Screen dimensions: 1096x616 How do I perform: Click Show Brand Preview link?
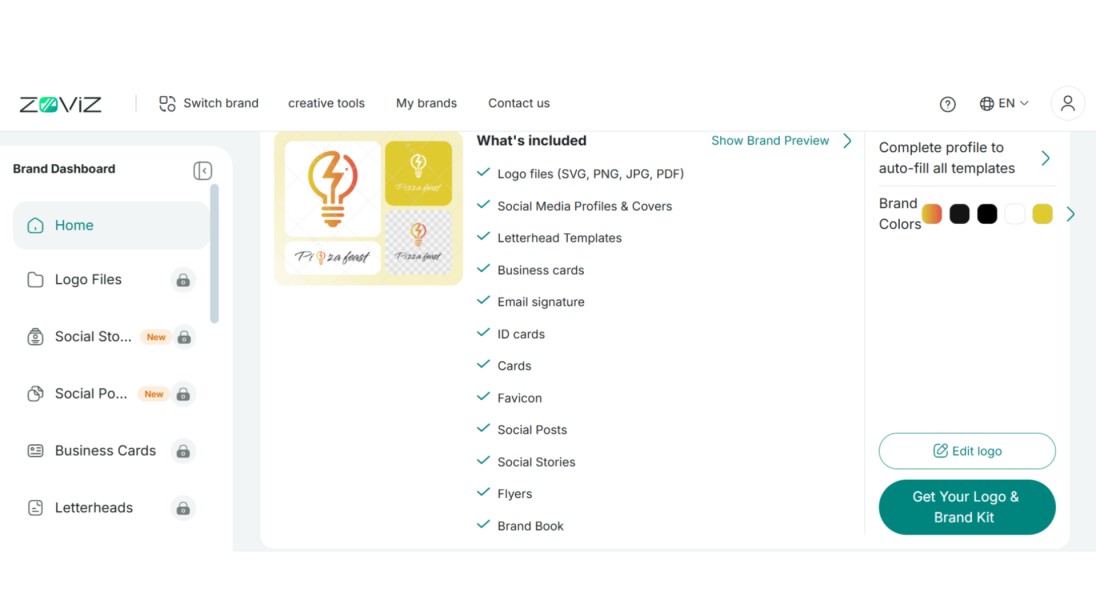(770, 141)
